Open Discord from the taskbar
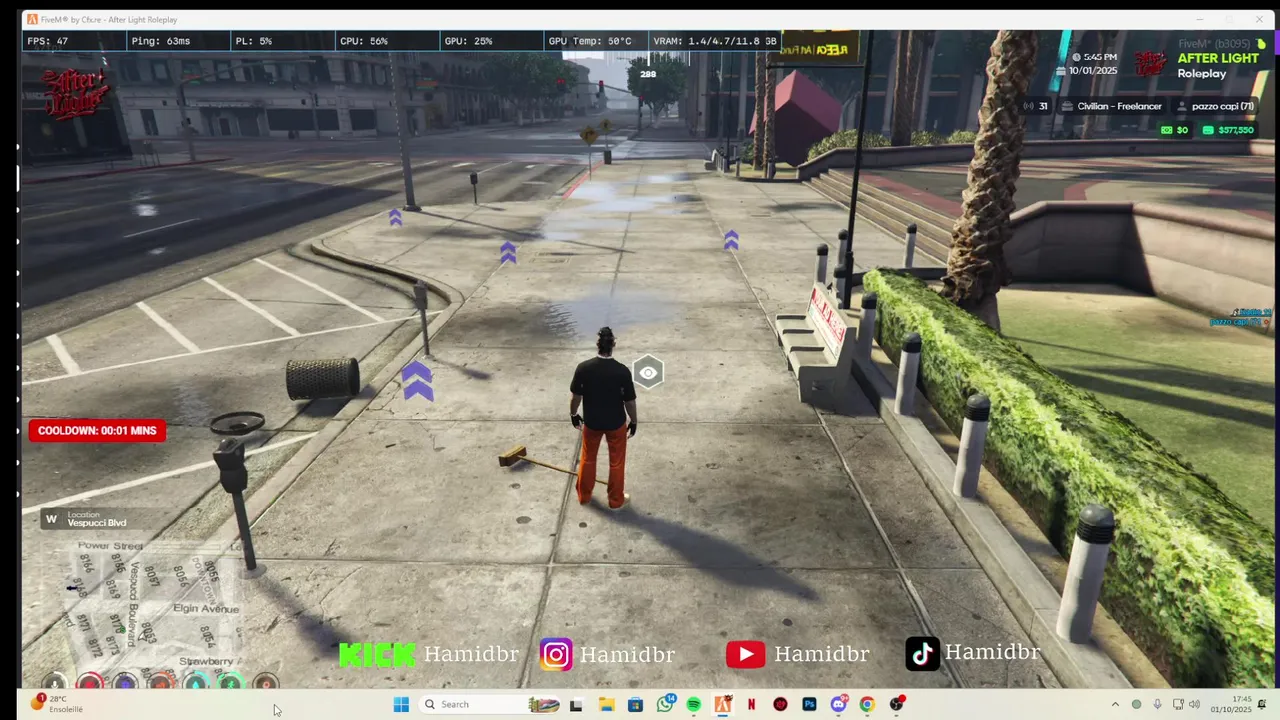The height and width of the screenshot is (720, 1280). coord(838,704)
